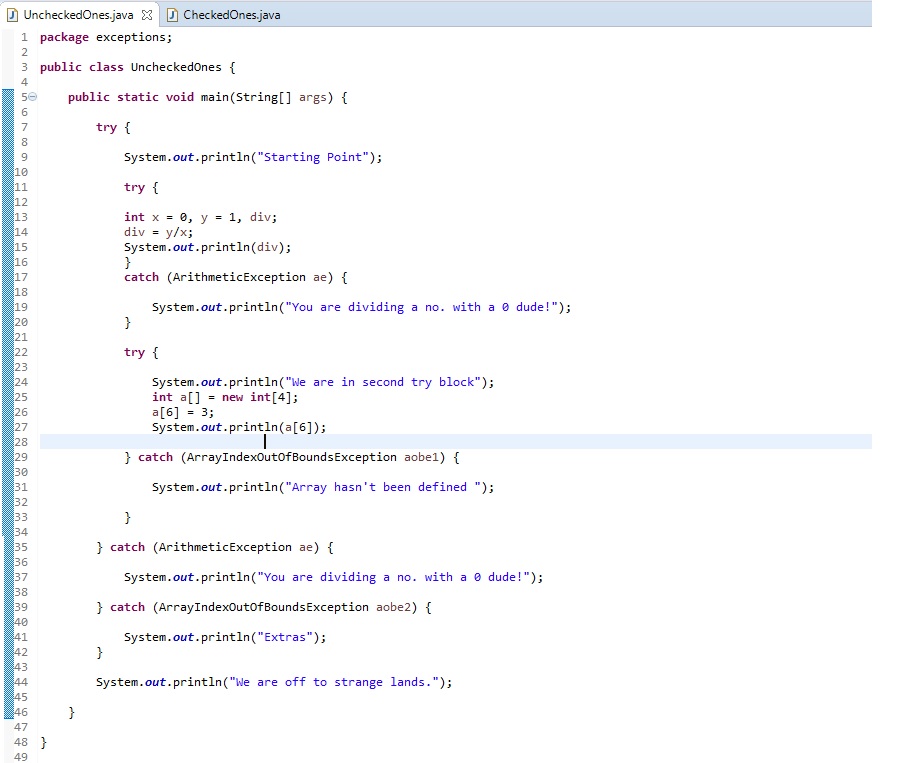Click the Java file icon on CheckedOnes.java tab
Image resolution: width=924 pixels, height=763 pixels.
[x=171, y=15]
